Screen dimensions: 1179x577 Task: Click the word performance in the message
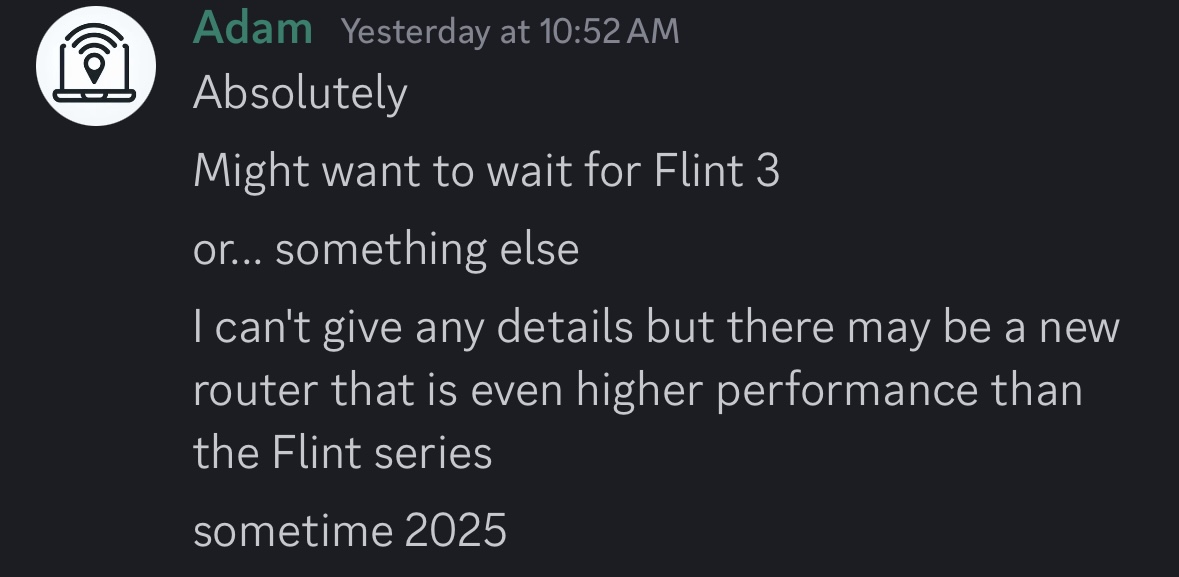click(x=847, y=392)
